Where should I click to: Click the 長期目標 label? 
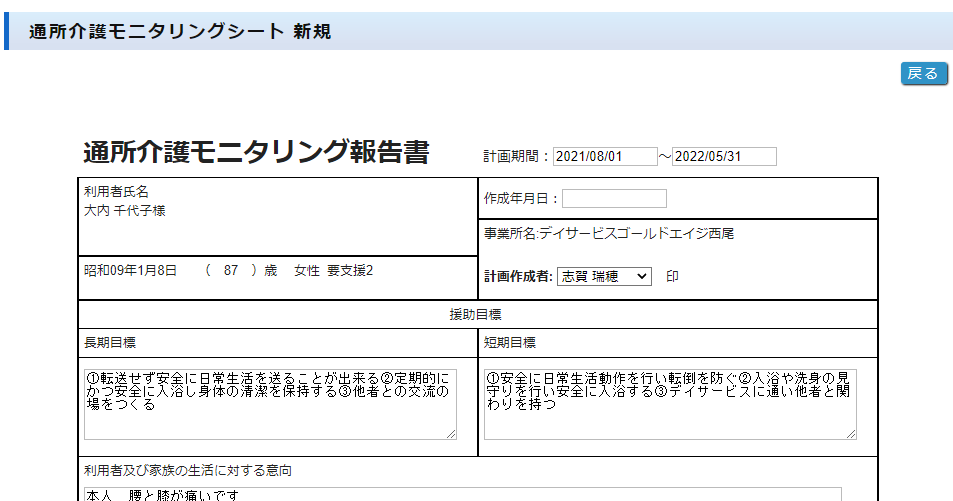coord(110,343)
